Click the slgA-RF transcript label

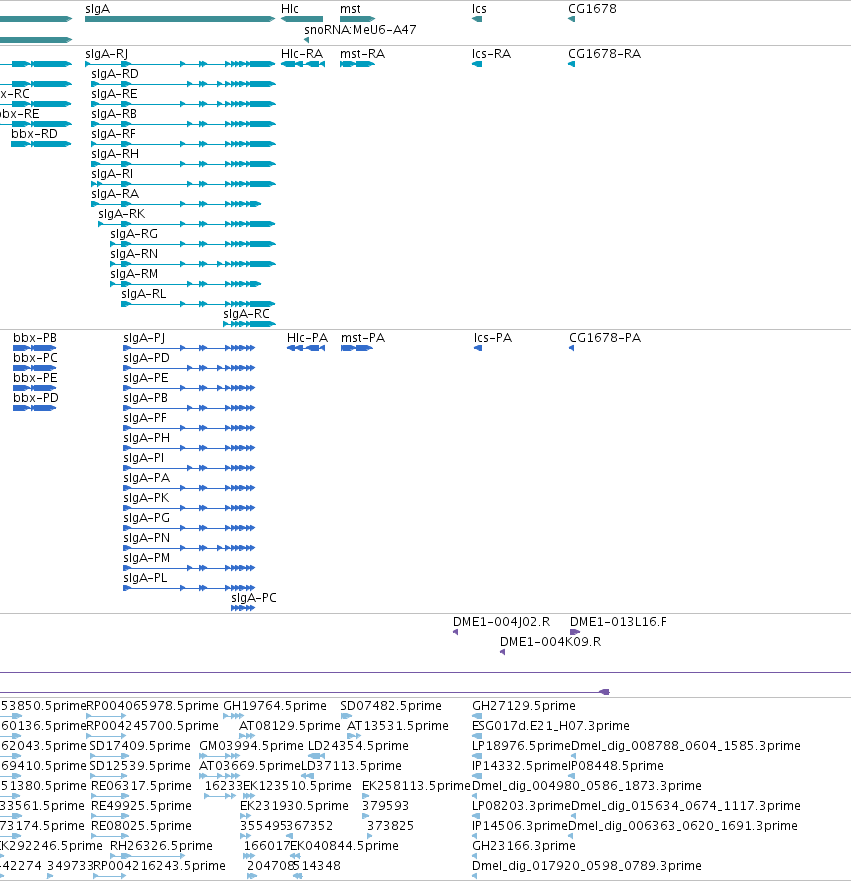(113, 134)
